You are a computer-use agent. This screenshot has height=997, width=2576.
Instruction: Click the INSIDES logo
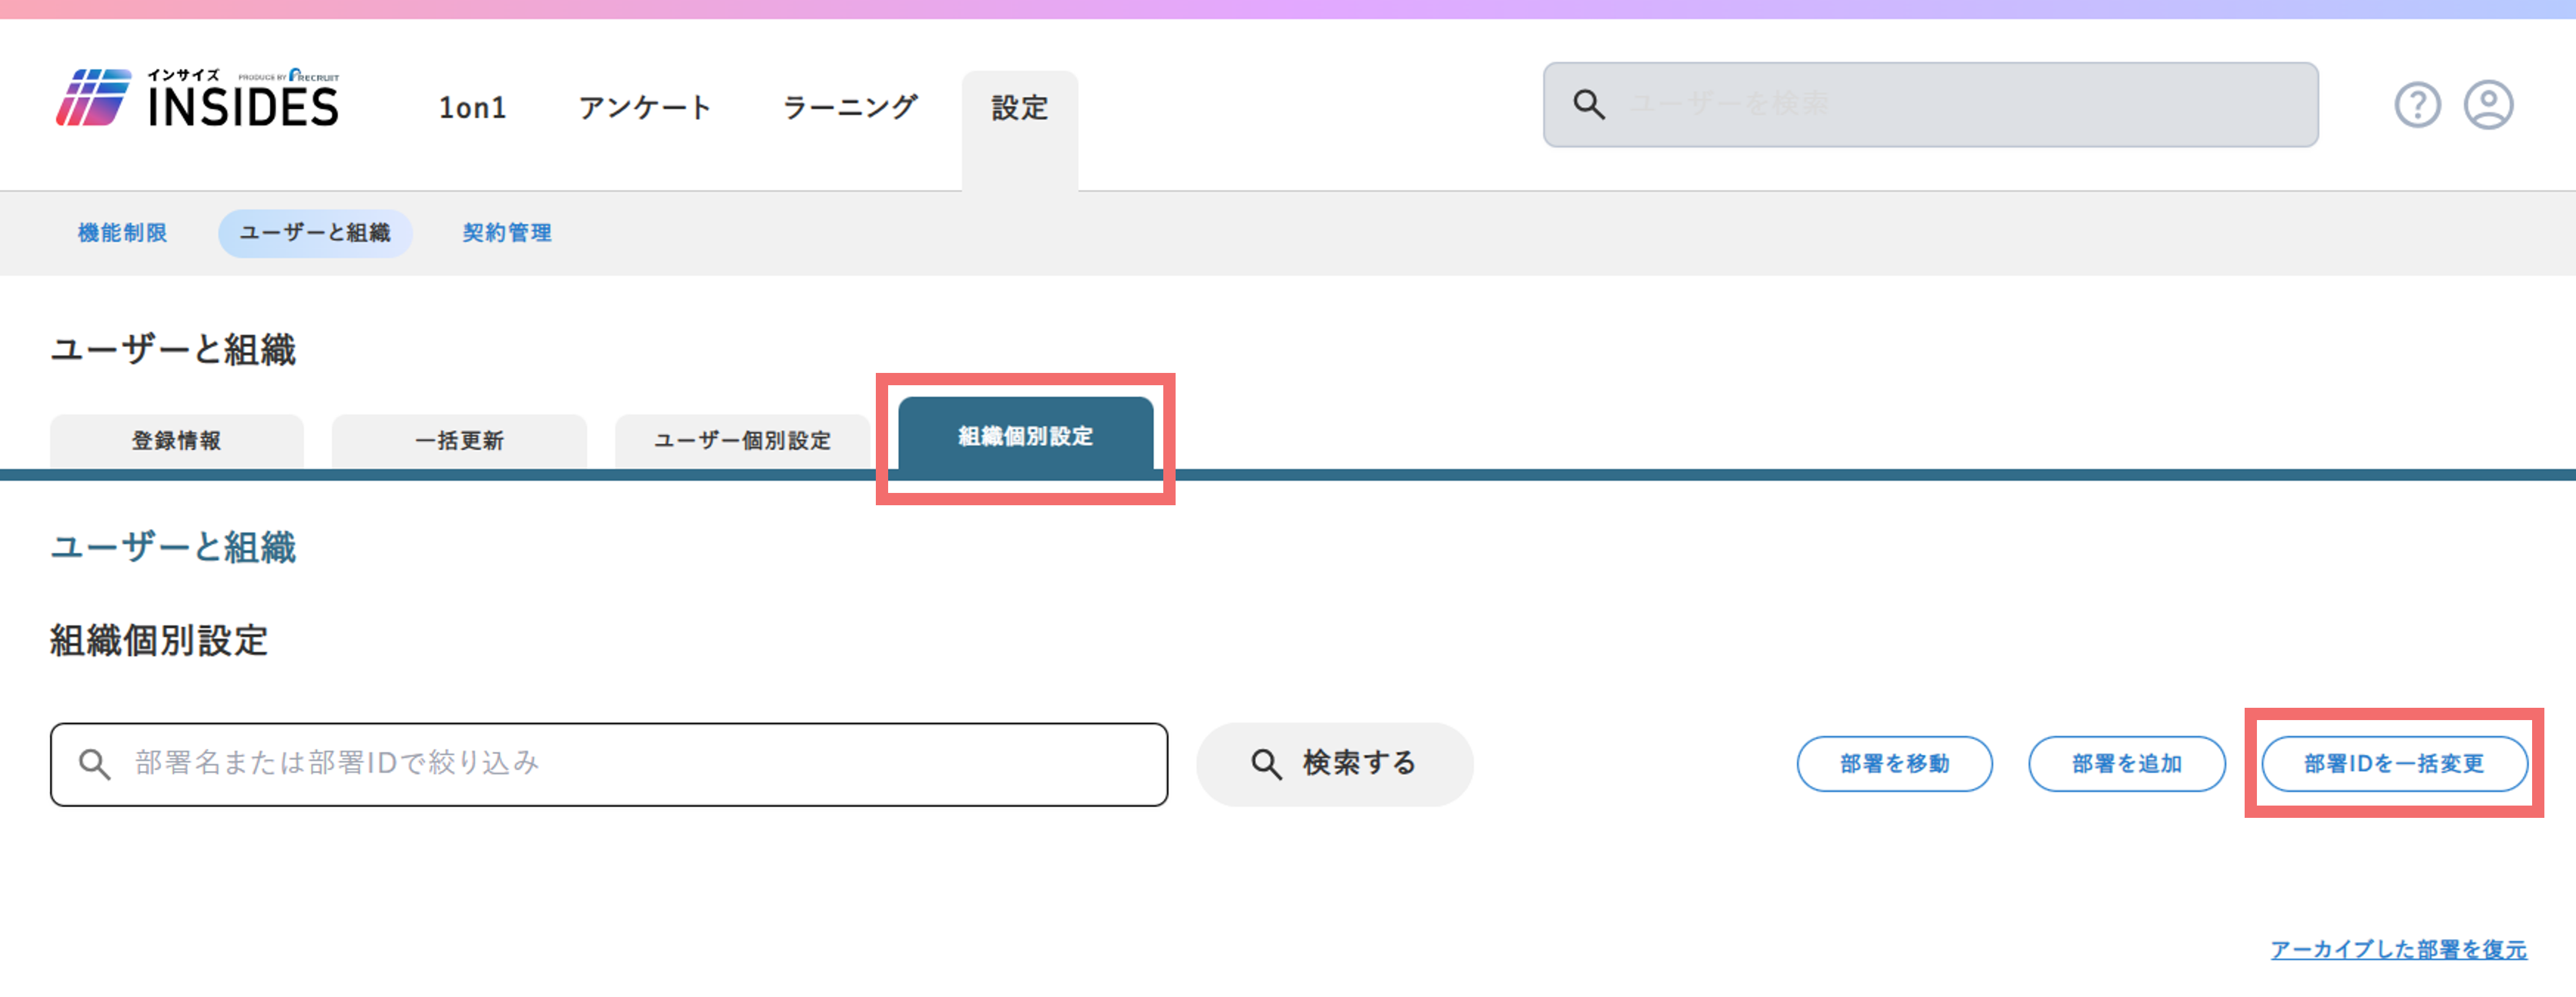point(197,98)
